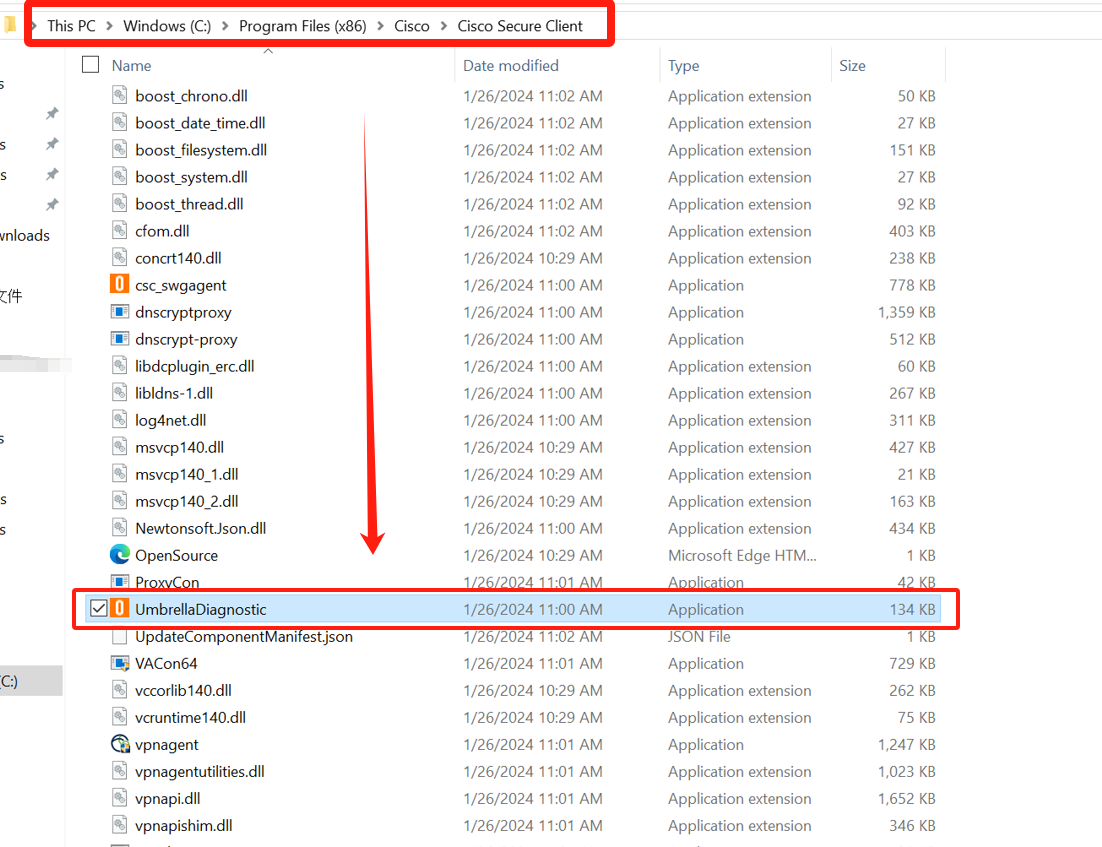Sort by the Type column header

point(684,65)
